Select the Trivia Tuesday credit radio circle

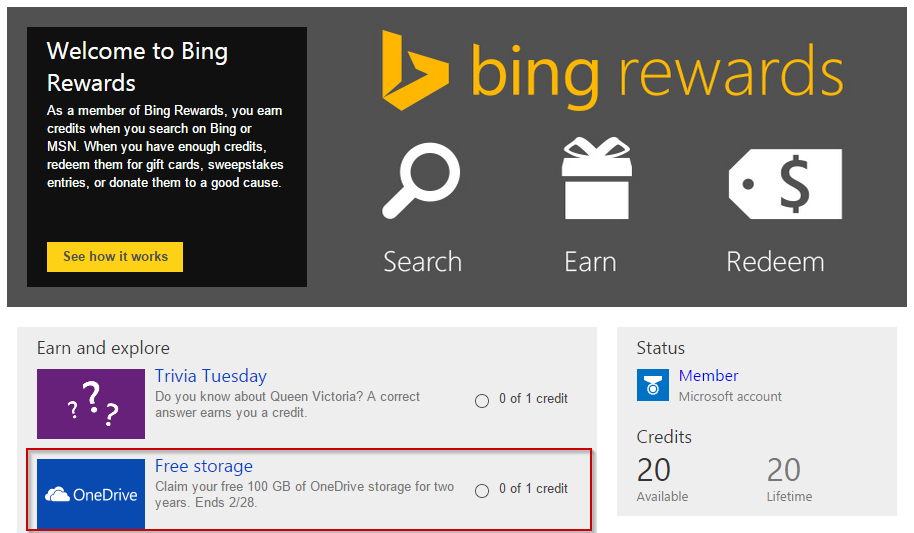pos(482,401)
